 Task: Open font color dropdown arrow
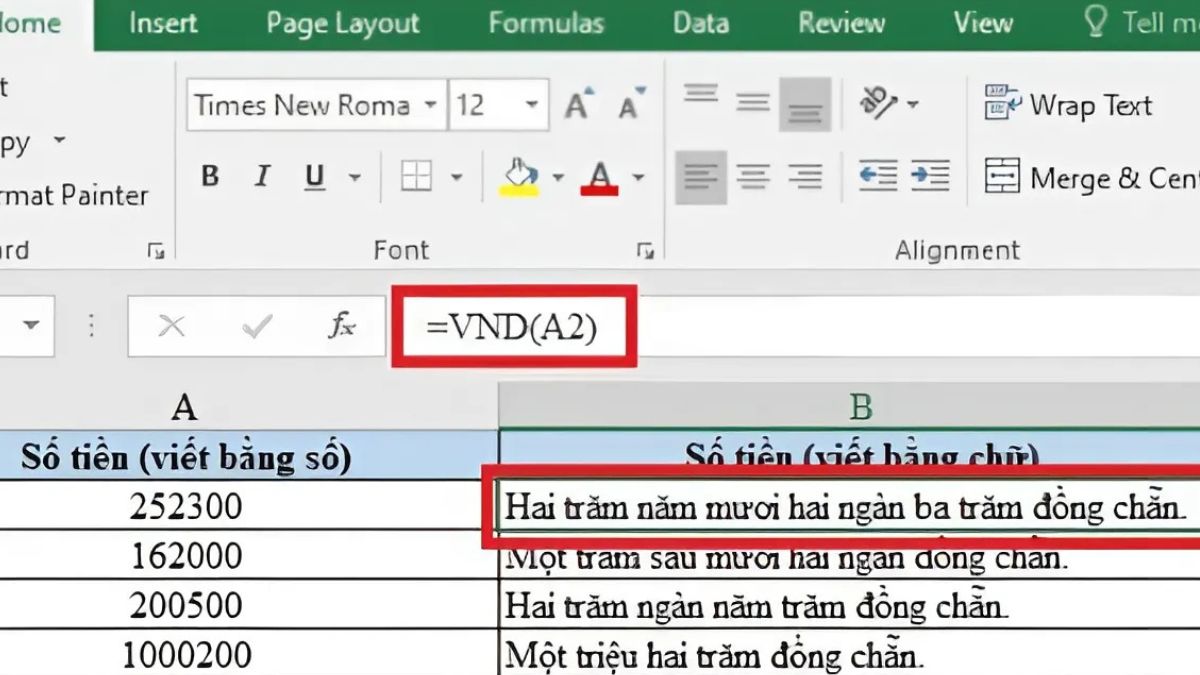638,178
